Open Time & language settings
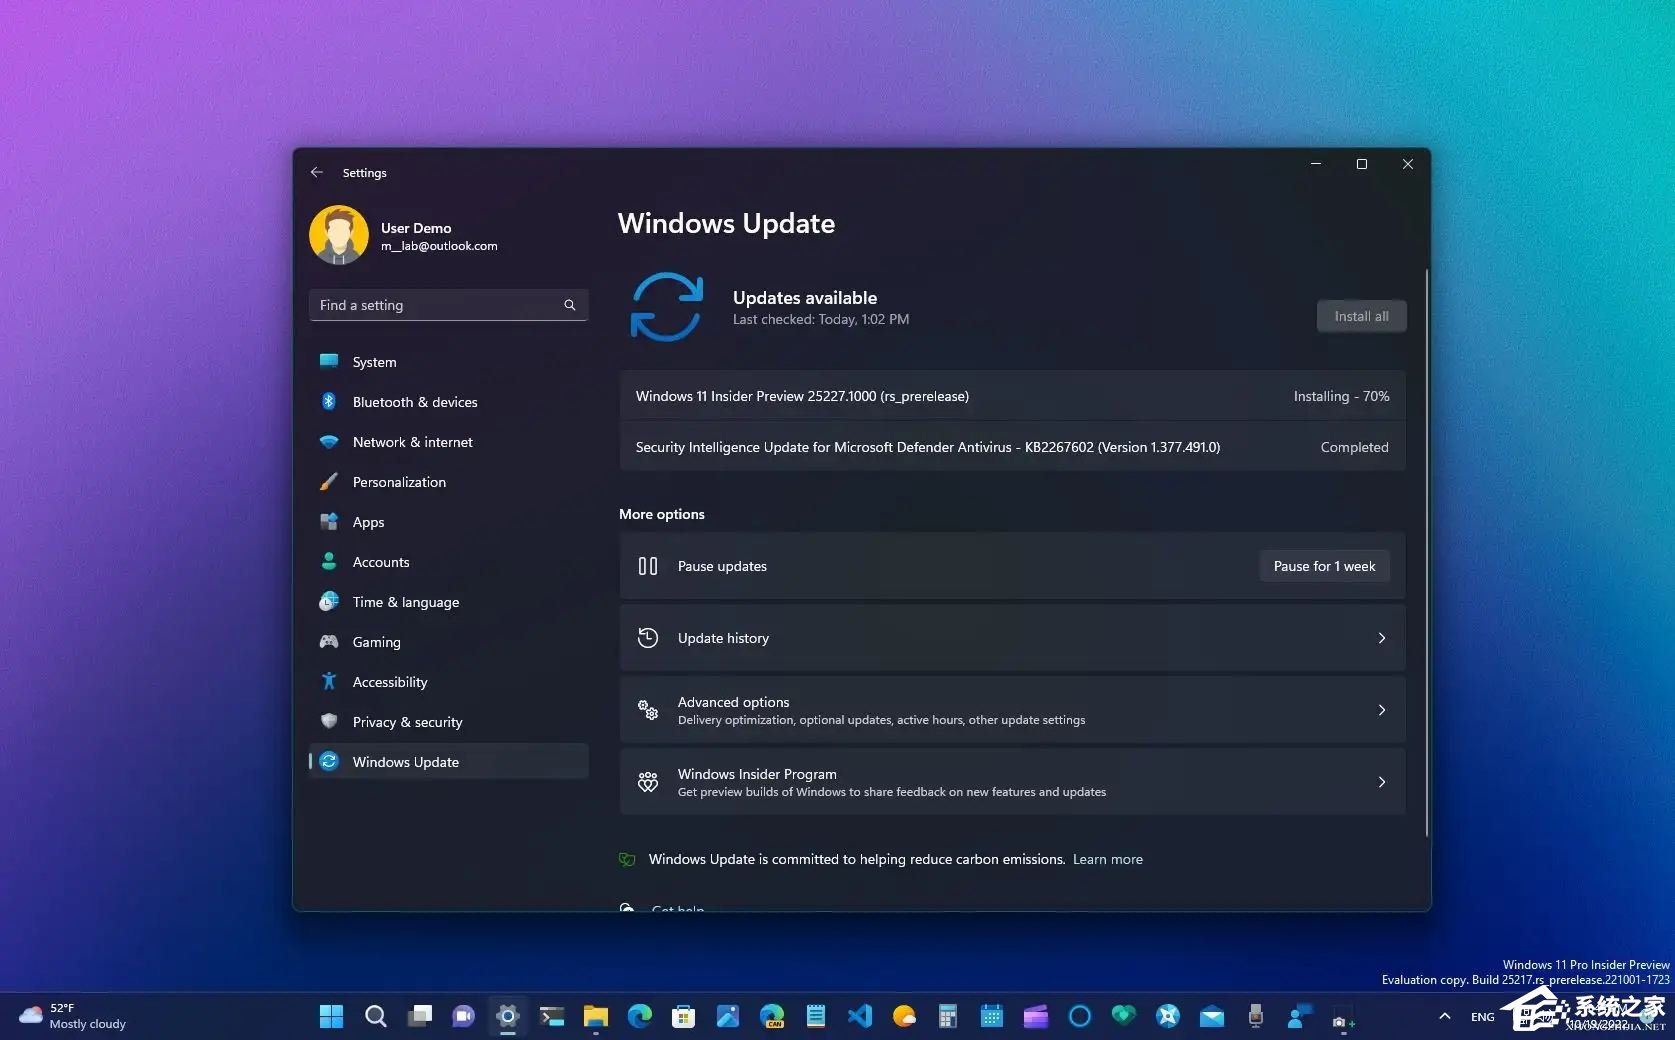 pos(448,602)
